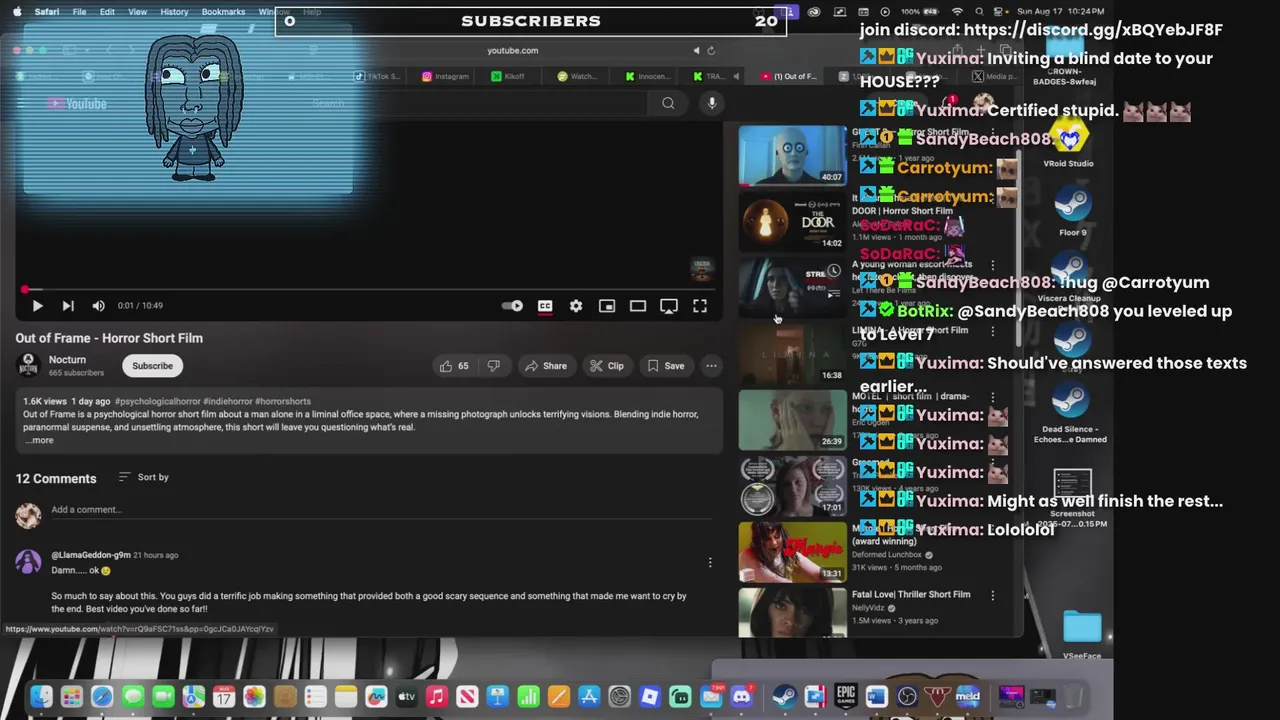The image size is (1280, 720).
Task: Toggle the autoplay switch in player
Action: [x=513, y=306]
